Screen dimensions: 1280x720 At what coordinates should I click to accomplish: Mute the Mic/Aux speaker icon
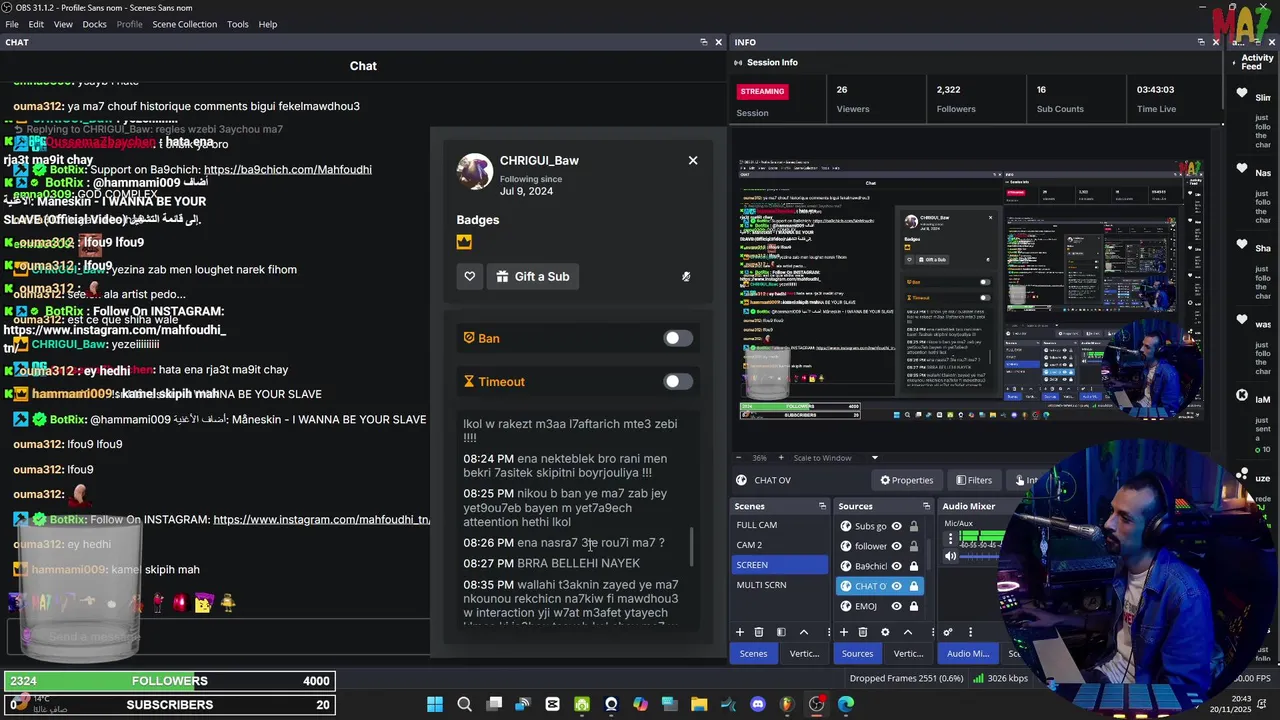(951, 556)
